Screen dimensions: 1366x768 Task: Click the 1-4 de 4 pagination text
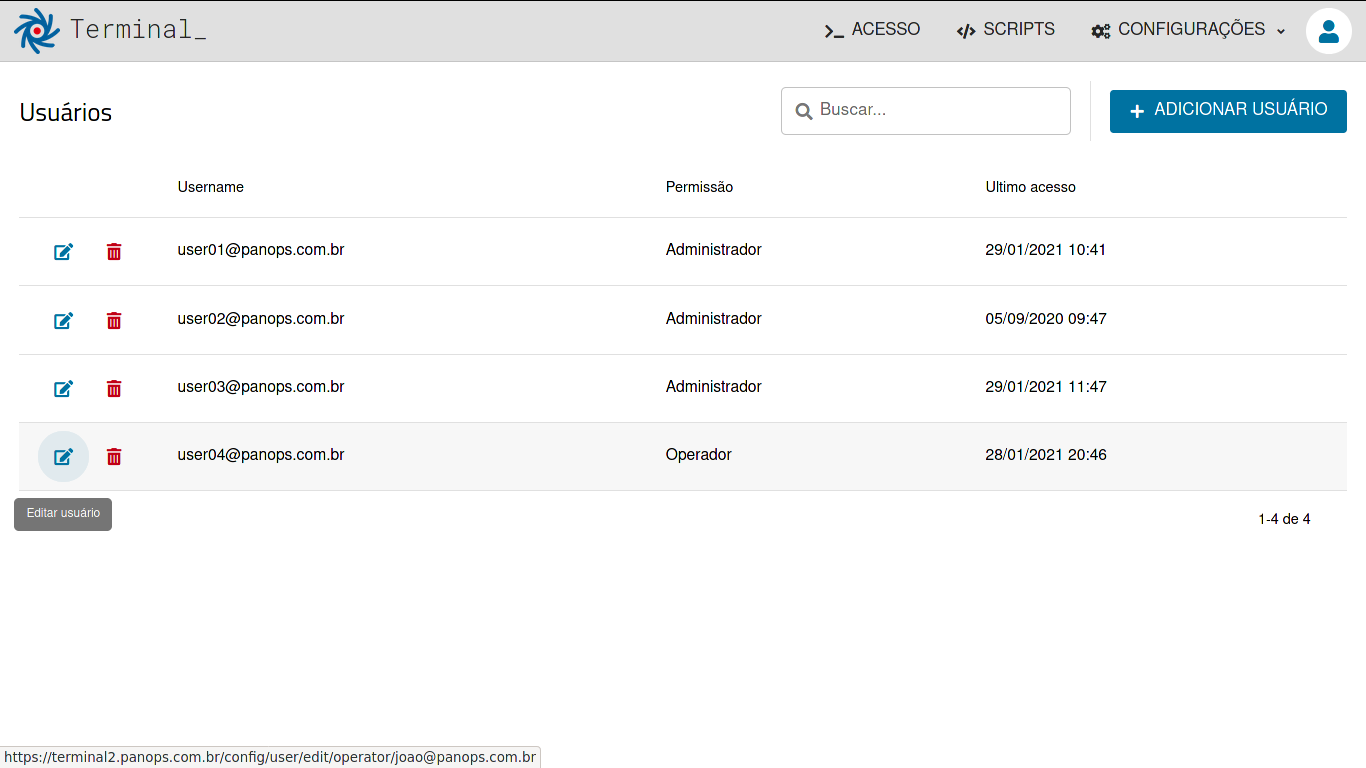[x=1284, y=519]
